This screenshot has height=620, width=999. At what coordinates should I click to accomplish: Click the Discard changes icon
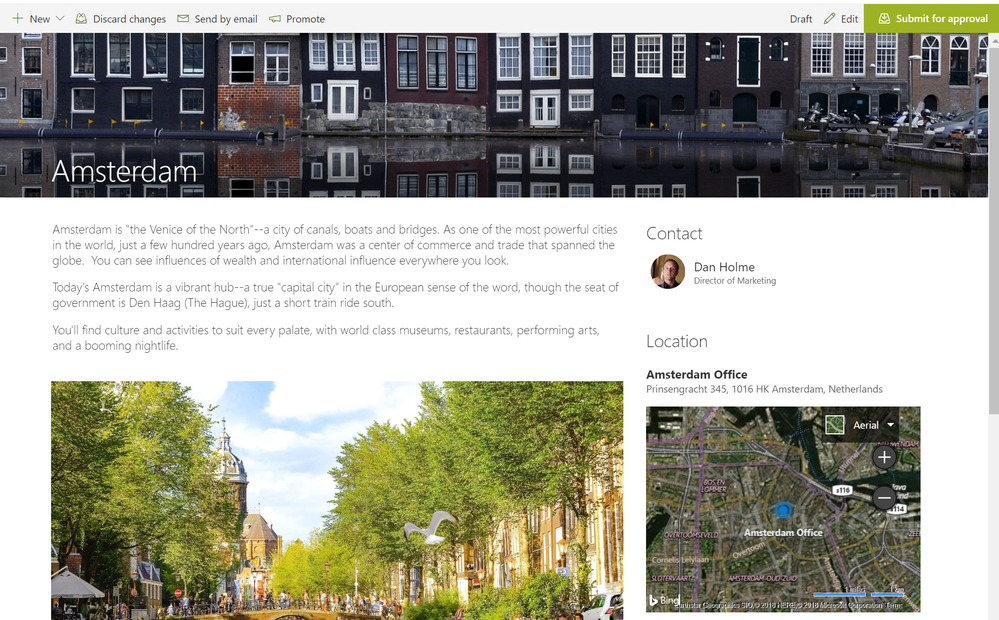click(81, 18)
